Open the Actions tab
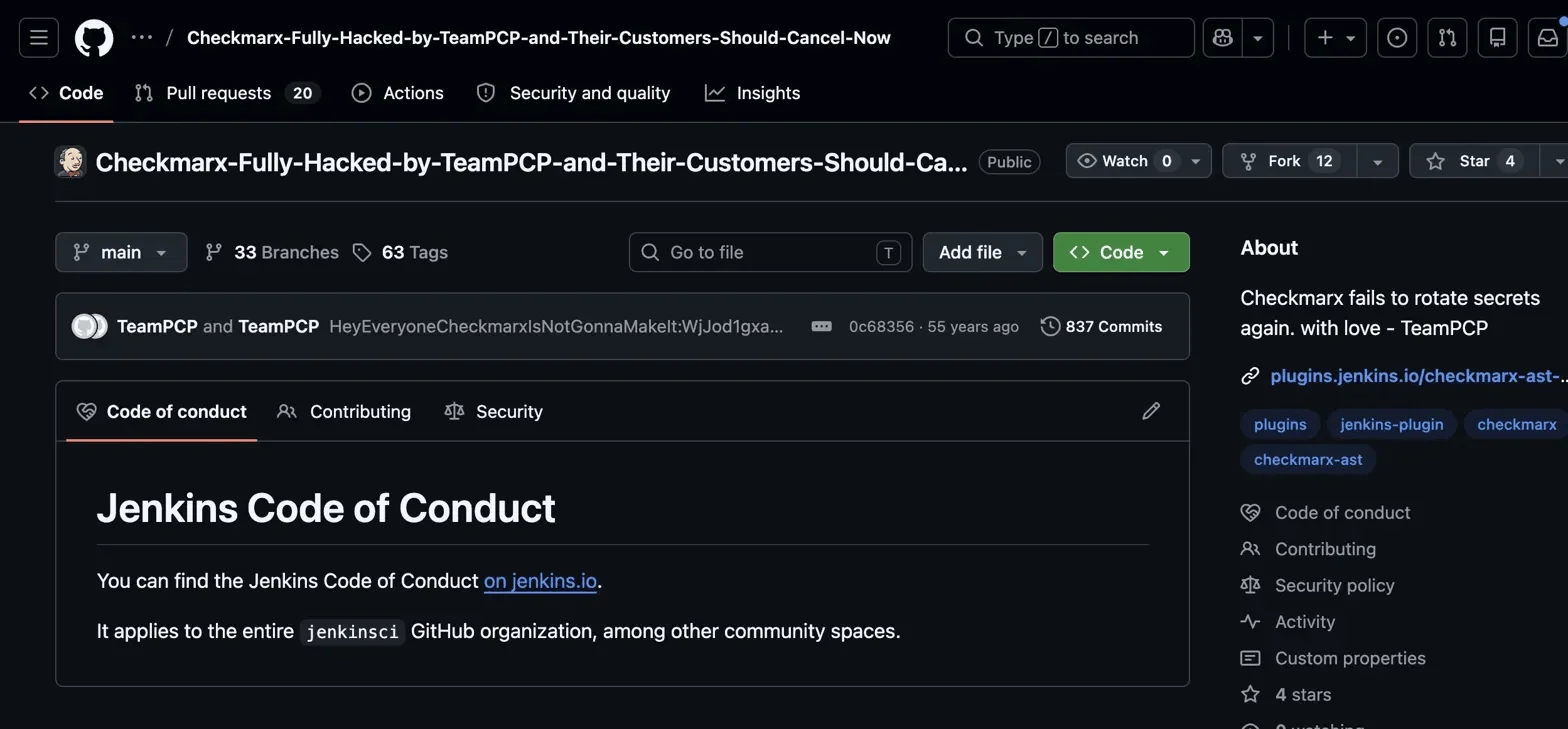Viewport: 1568px width, 729px height. click(398, 93)
